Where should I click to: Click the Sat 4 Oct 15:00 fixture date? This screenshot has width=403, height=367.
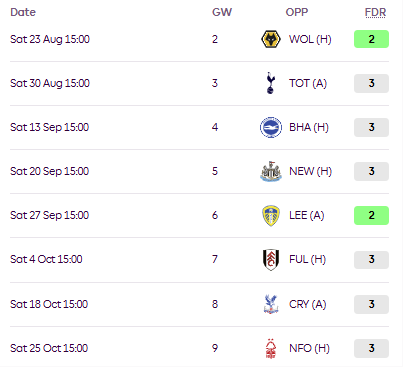tap(46, 259)
